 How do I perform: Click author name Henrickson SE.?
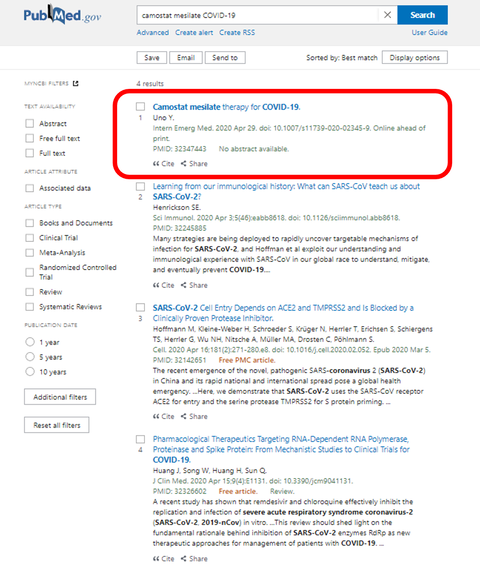pyautogui.click(x=177, y=208)
